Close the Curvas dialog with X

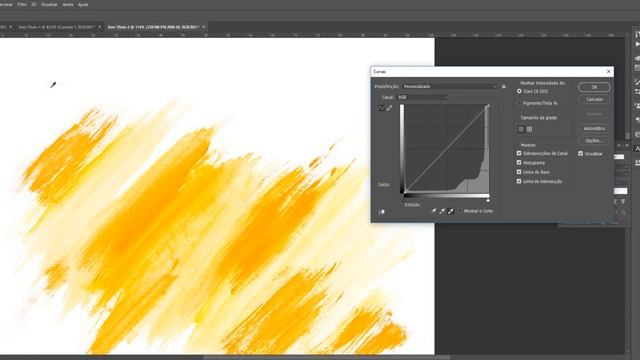click(x=609, y=71)
